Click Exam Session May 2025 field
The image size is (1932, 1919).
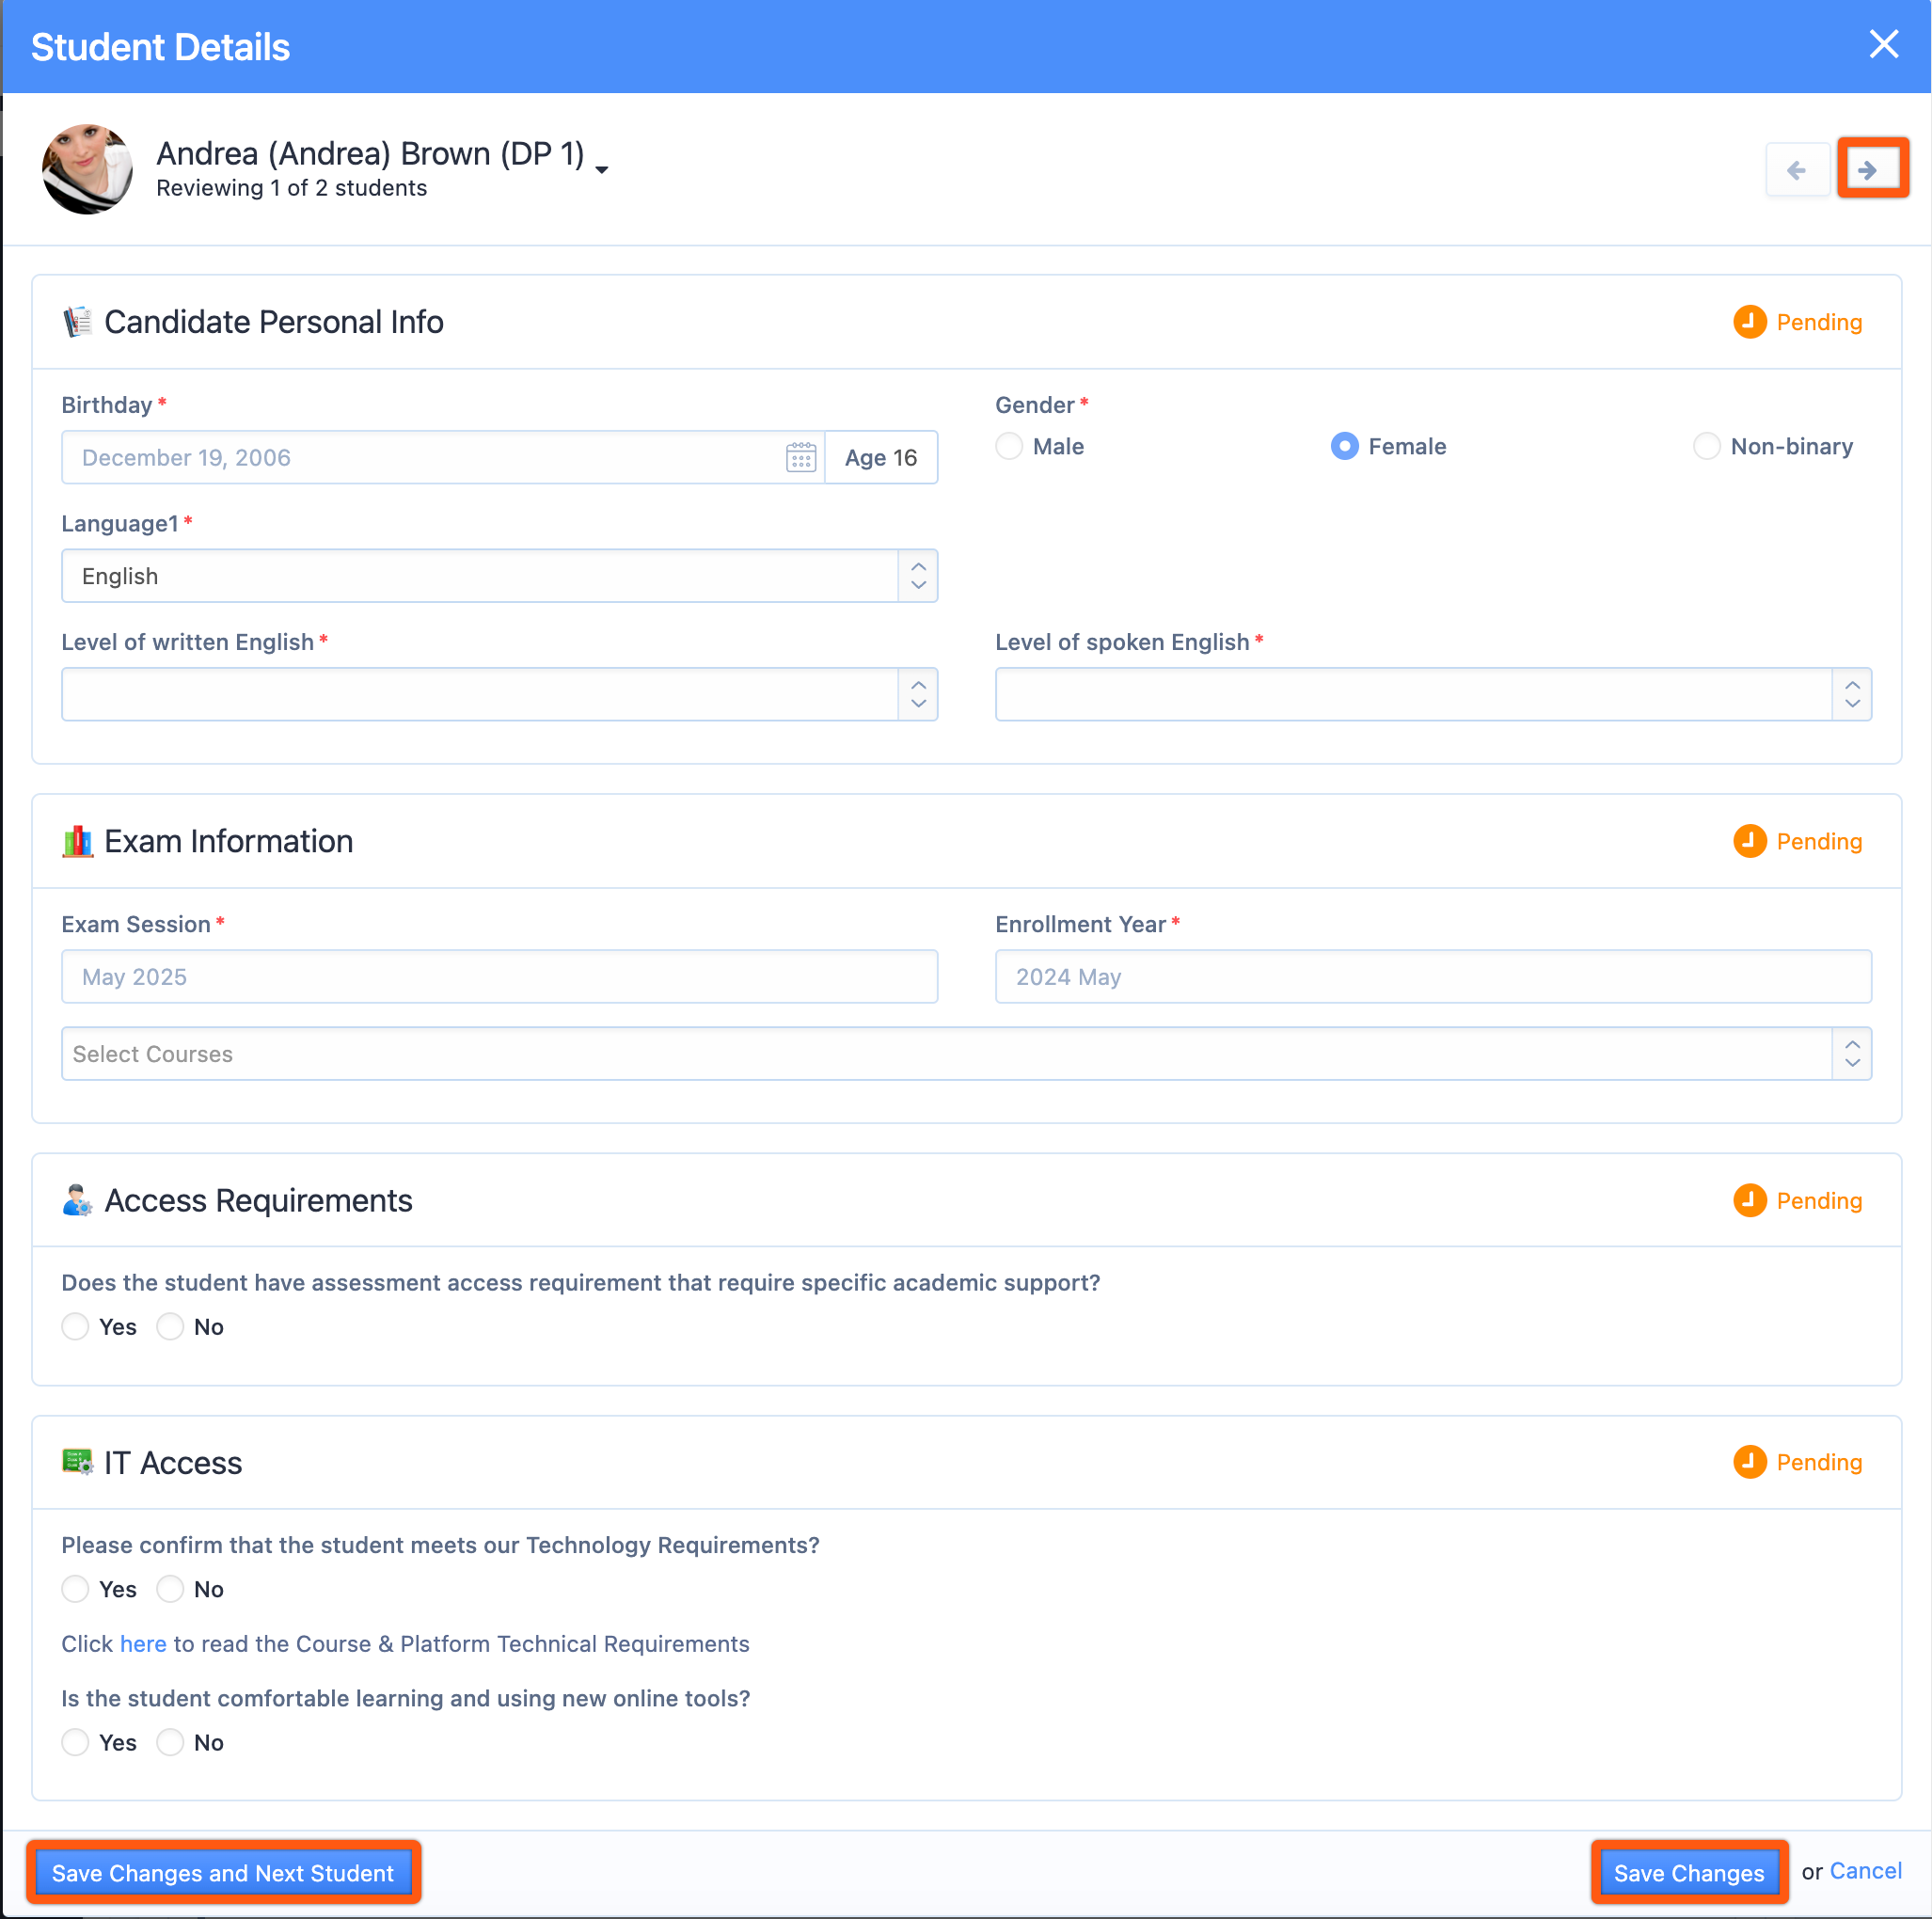coord(499,977)
